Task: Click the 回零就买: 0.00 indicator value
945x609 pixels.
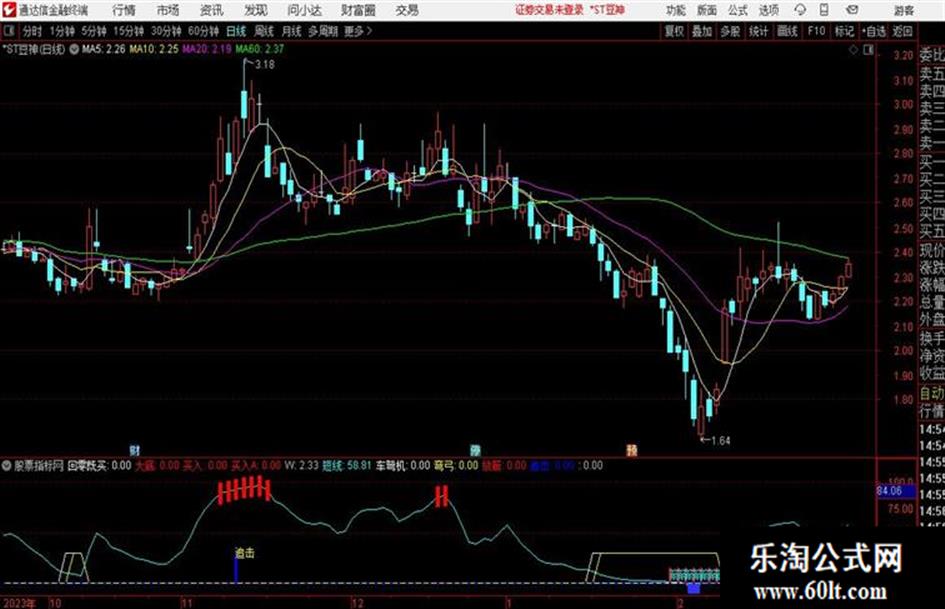Action: tap(99, 466)
